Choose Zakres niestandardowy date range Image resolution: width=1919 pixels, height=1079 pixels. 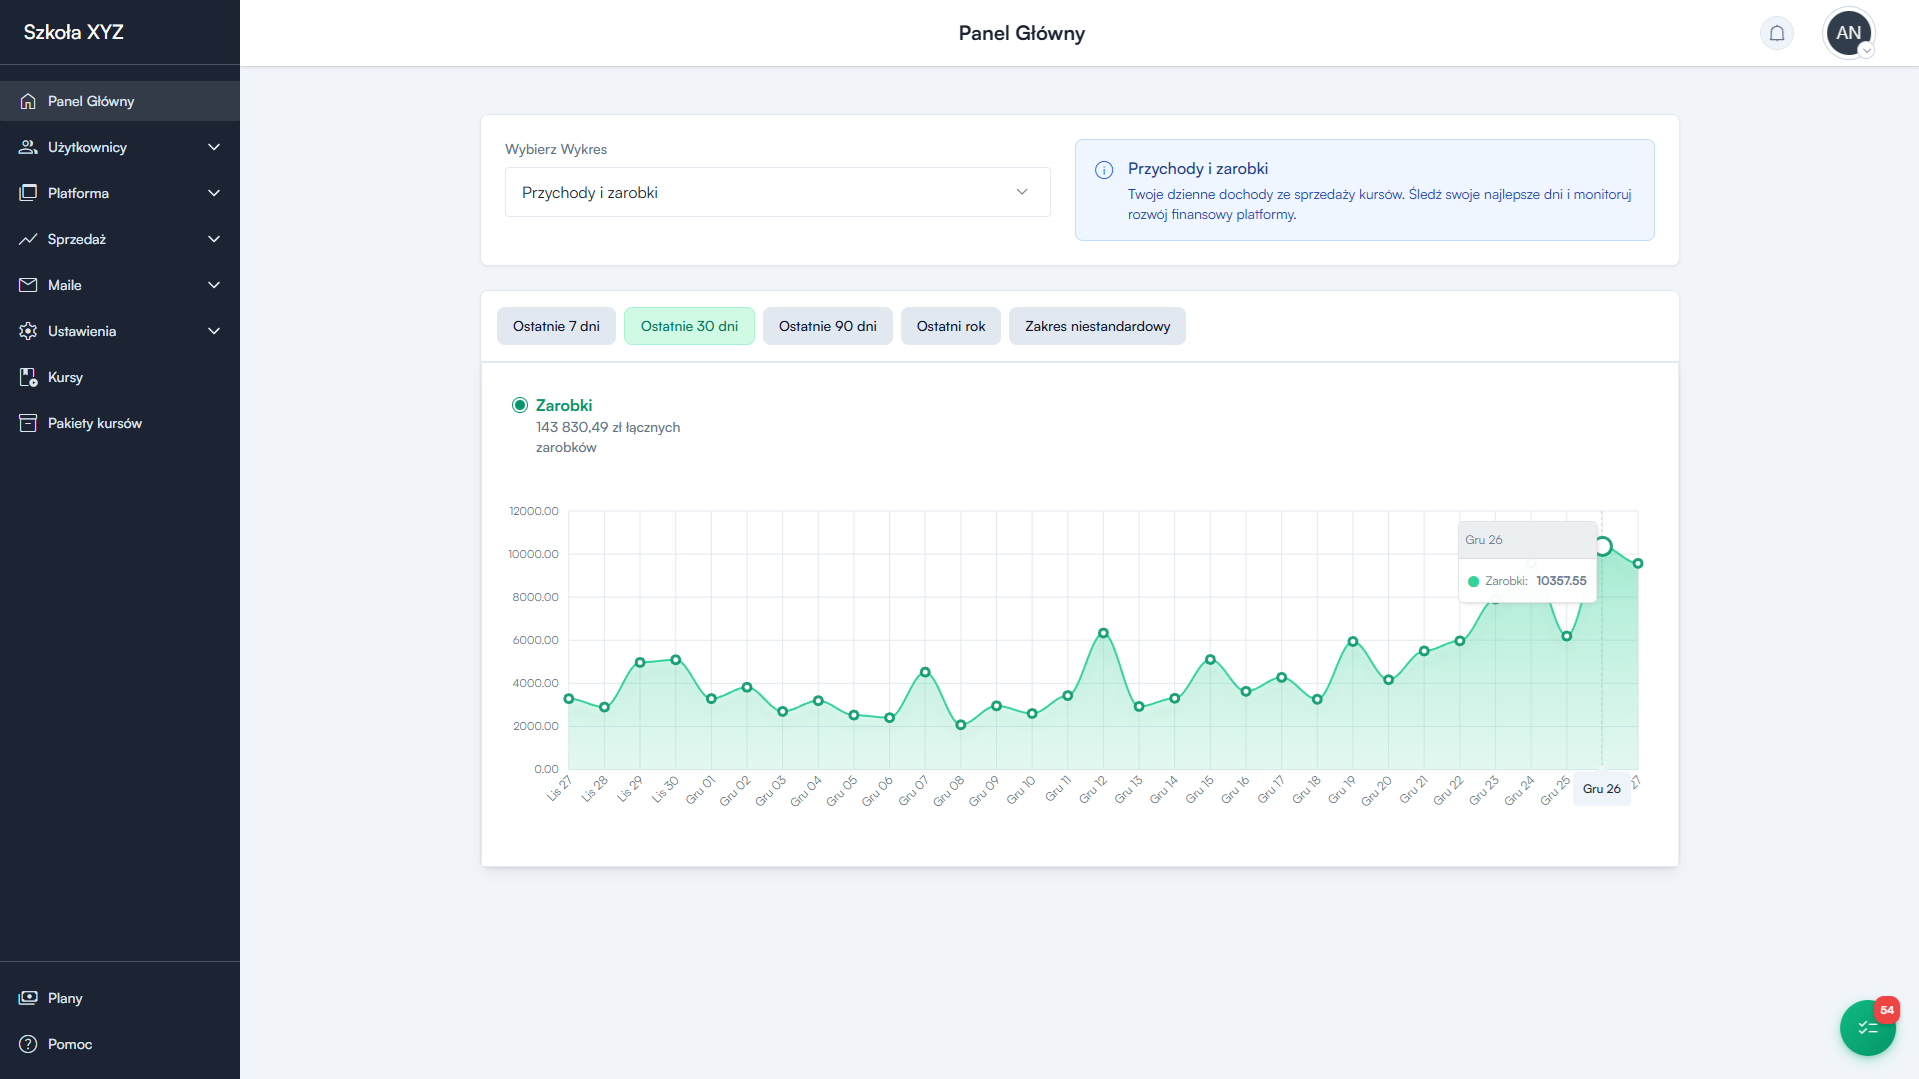1097,326
